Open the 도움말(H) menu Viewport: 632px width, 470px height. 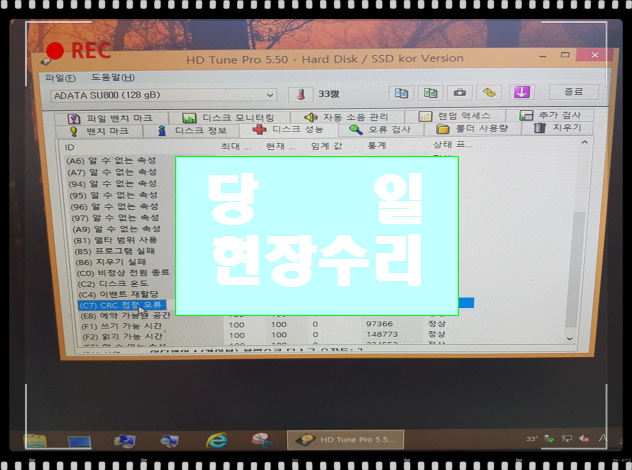click(112, 77)
